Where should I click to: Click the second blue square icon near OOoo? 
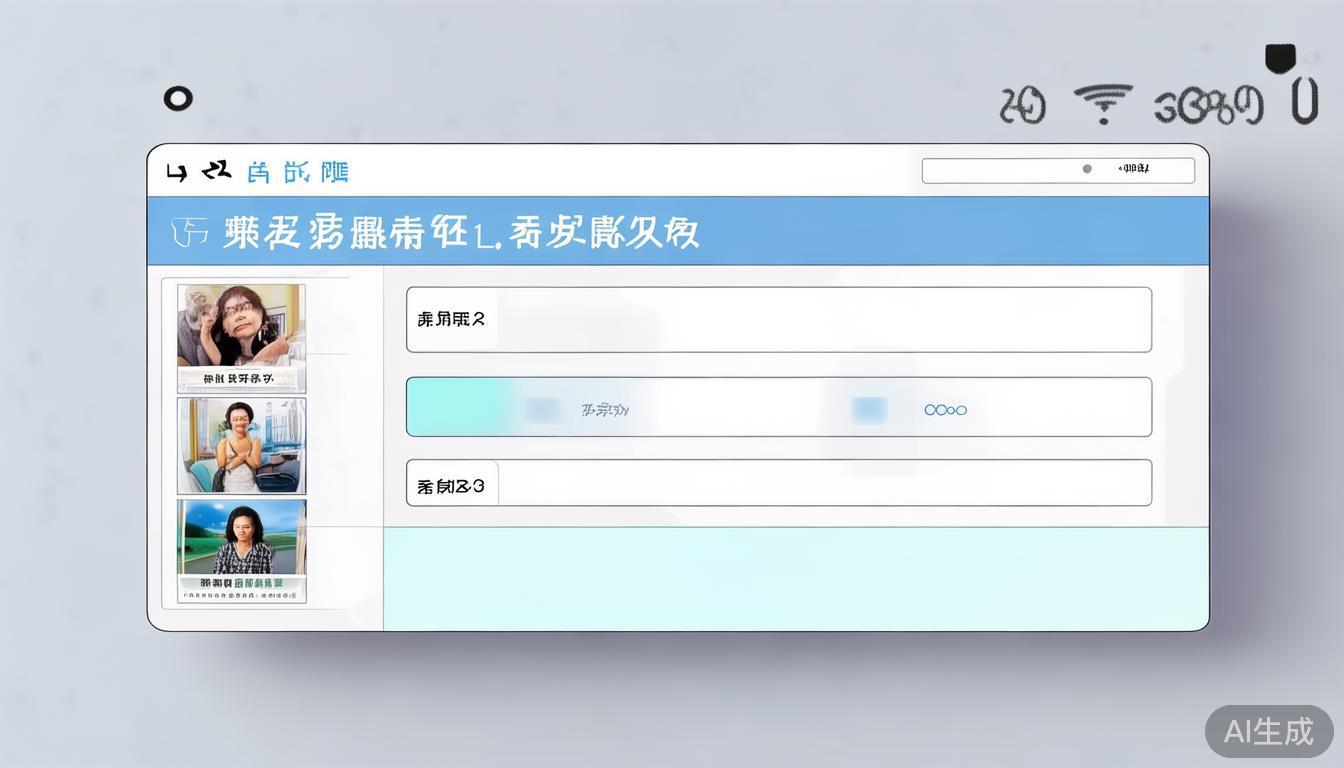click(868, 408)
